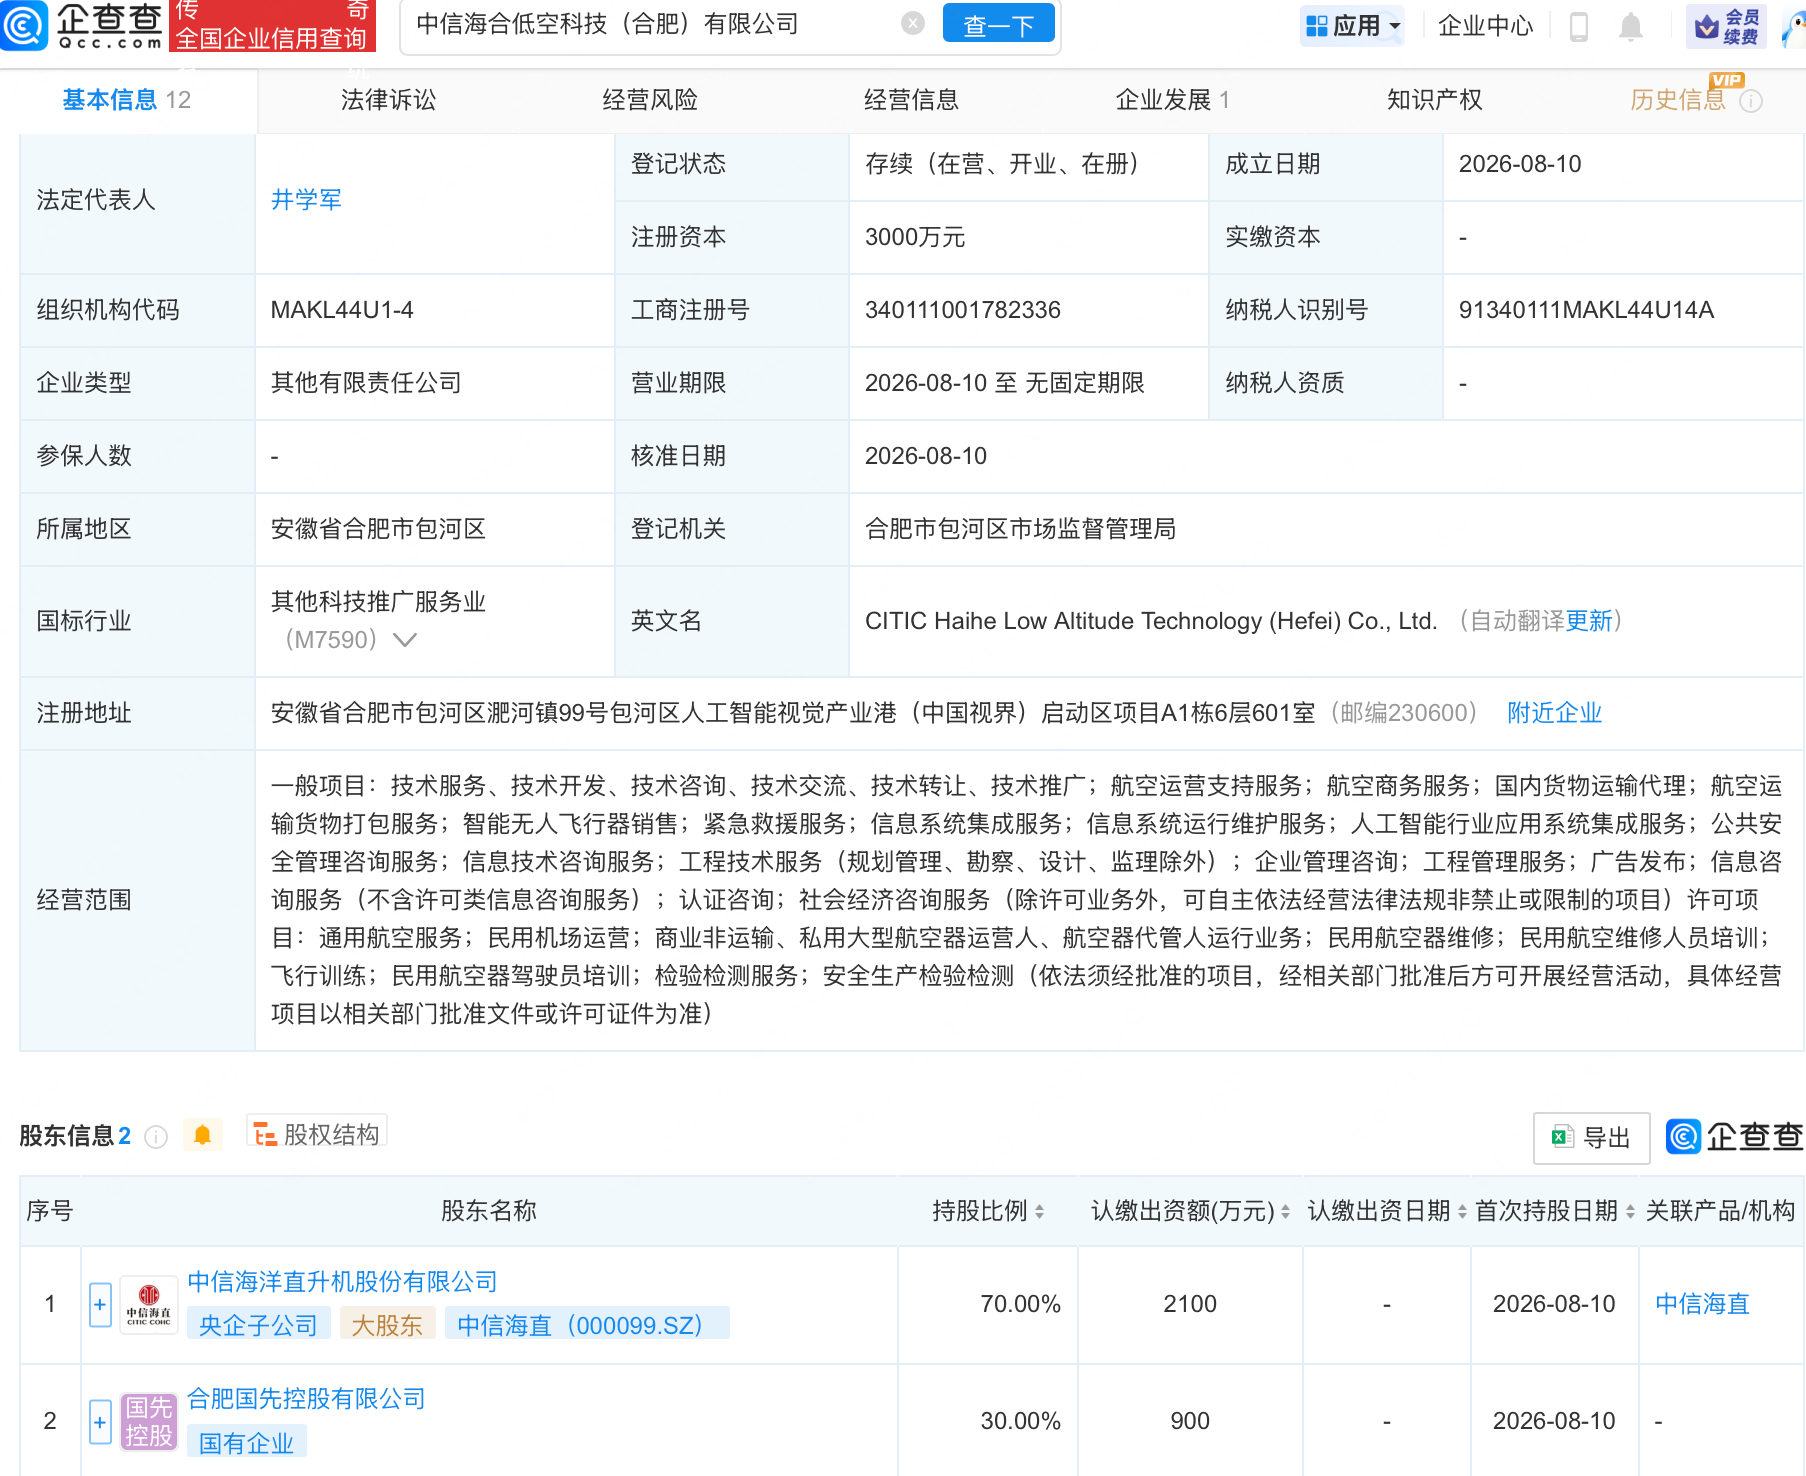This screenshot has width=1806, height=1476.
Task: Click the 91340111MAKL44U14A taxpayer ID
Action: coord(1586,310)
